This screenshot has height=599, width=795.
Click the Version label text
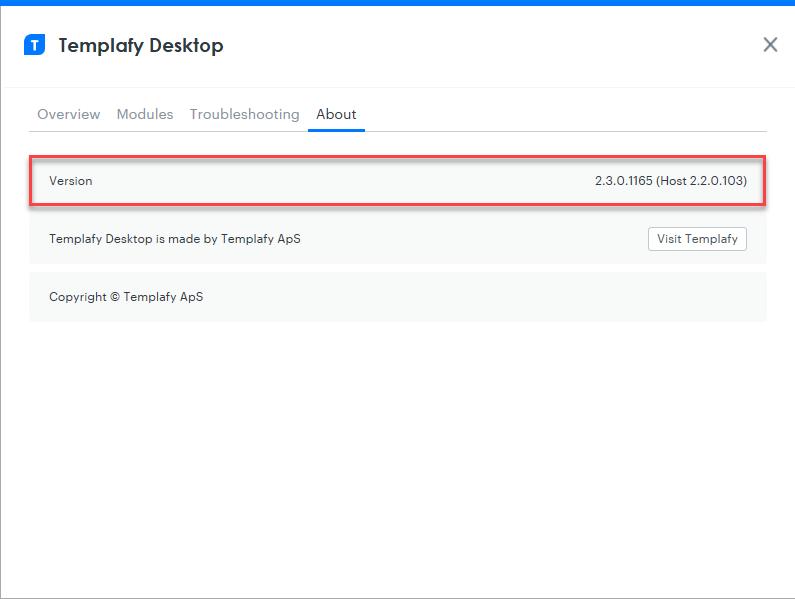[70, 181]
